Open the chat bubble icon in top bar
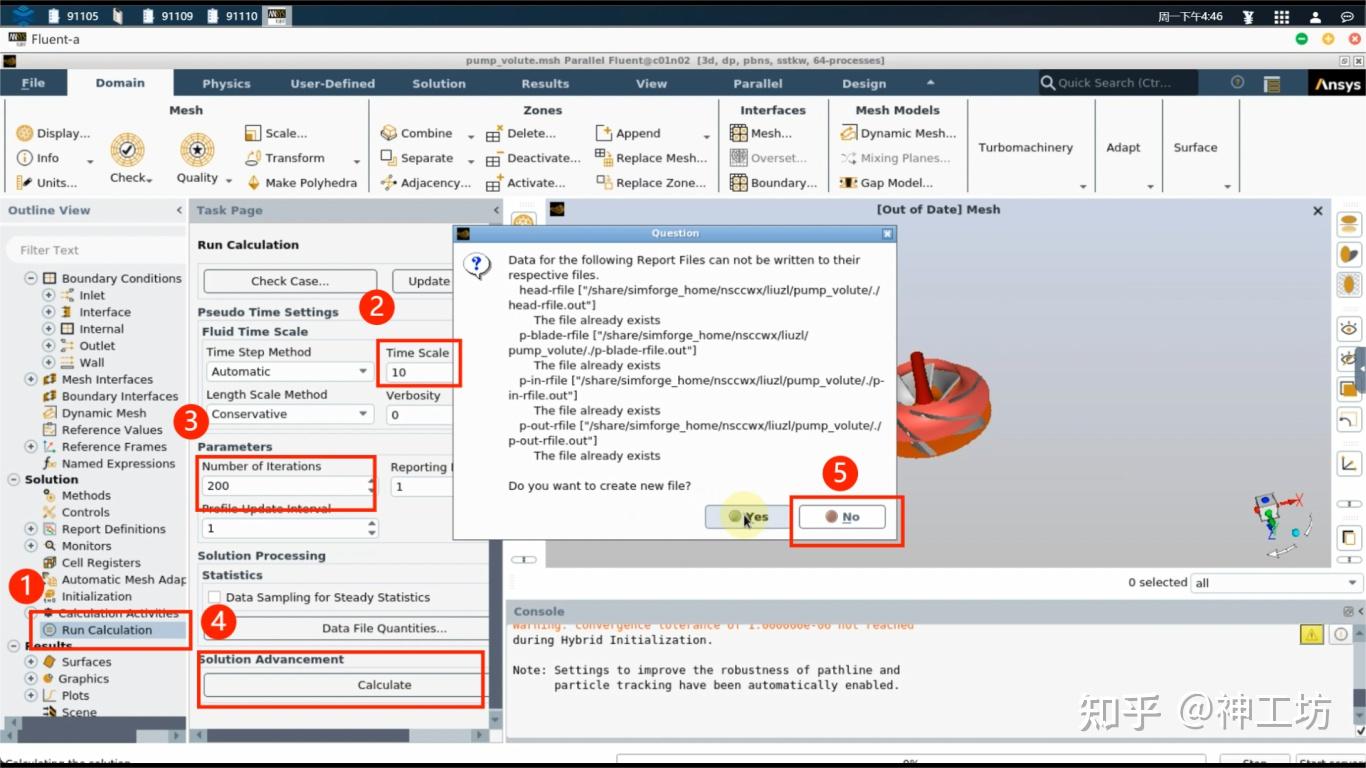Viewport: 1366px width, 768px height. click(1347, 16)
